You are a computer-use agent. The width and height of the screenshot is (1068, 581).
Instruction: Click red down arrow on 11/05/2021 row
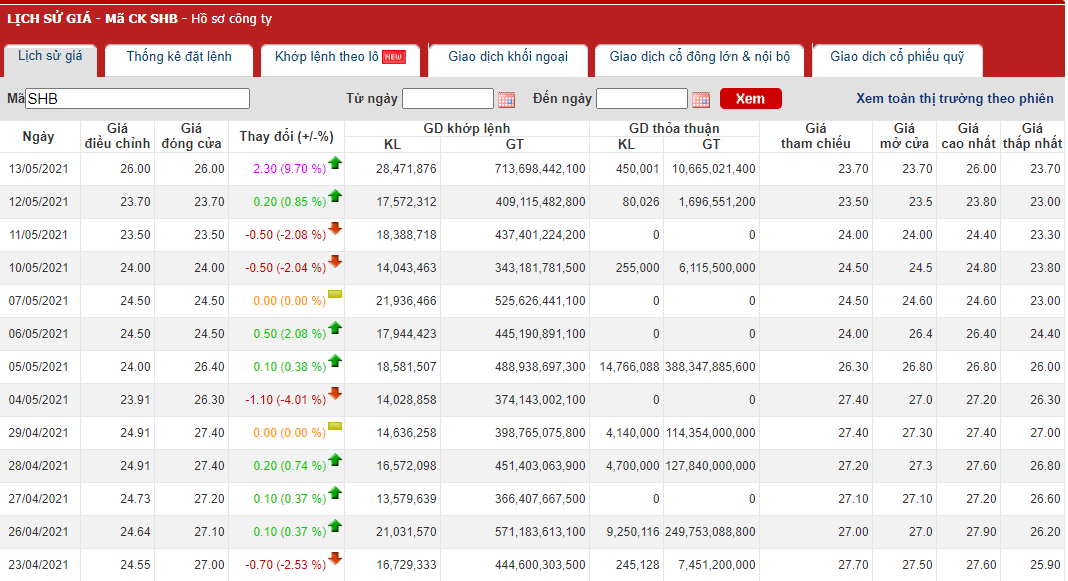(x=335, y=229)
